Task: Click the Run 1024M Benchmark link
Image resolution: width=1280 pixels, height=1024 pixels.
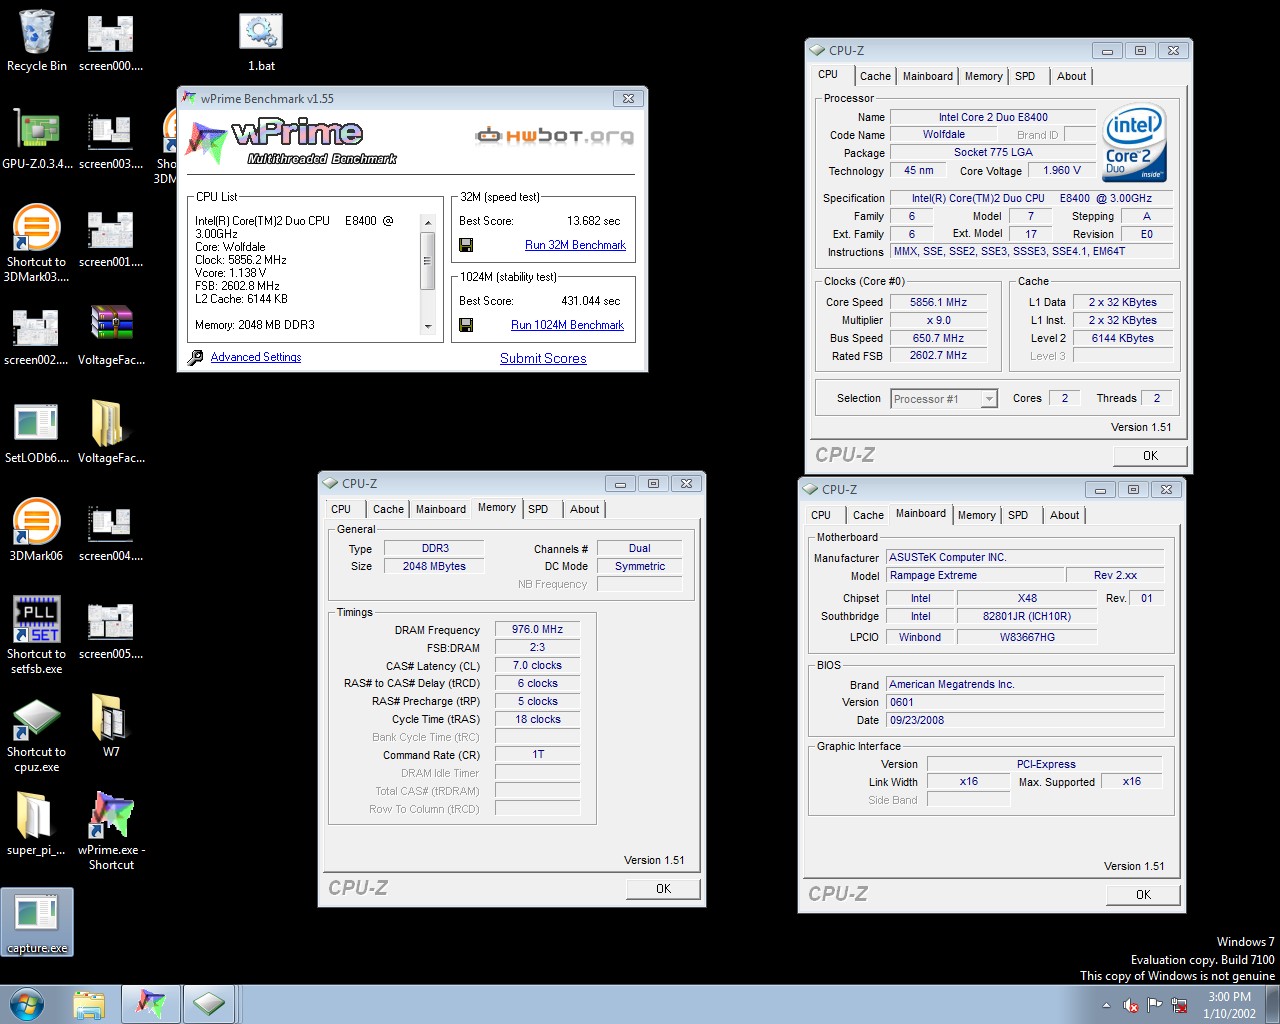Action: point(567,325)
